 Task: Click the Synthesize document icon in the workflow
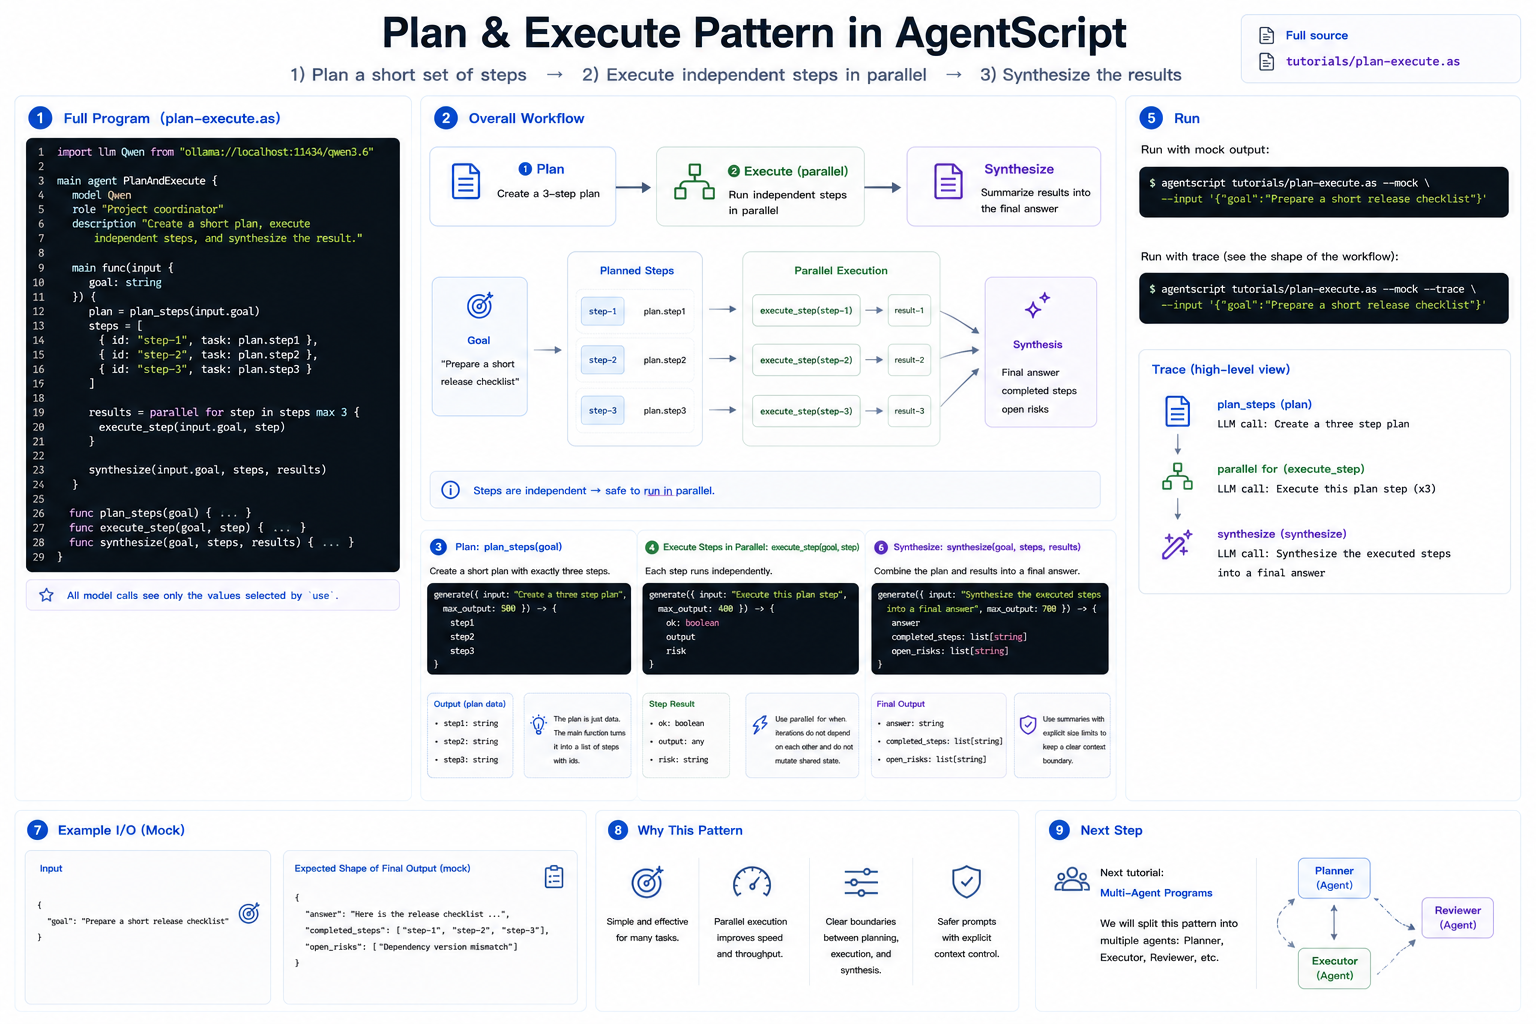(x=948, y=182)
